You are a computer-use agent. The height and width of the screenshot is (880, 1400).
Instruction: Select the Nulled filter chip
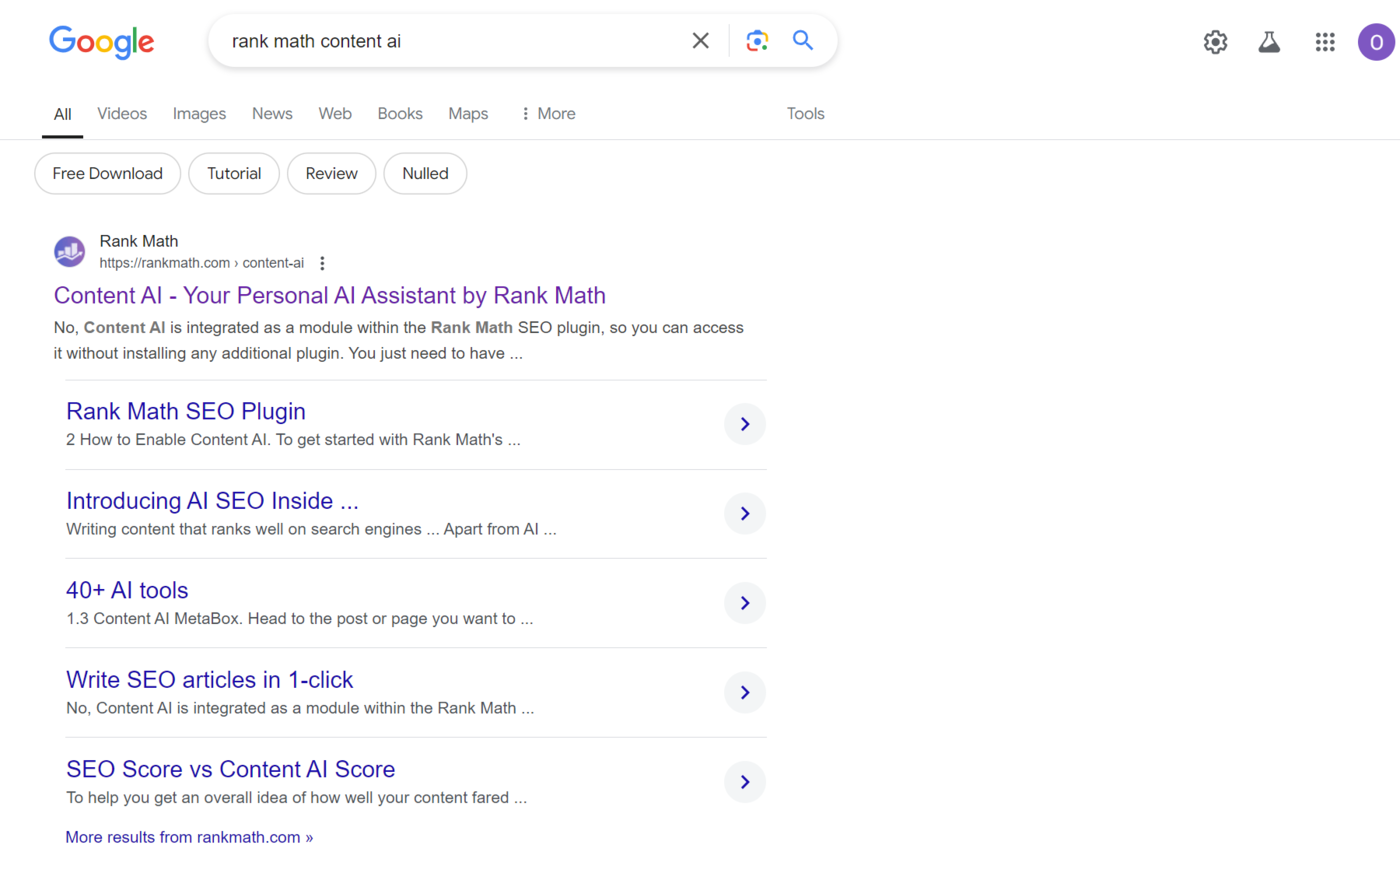coord(425,173)
